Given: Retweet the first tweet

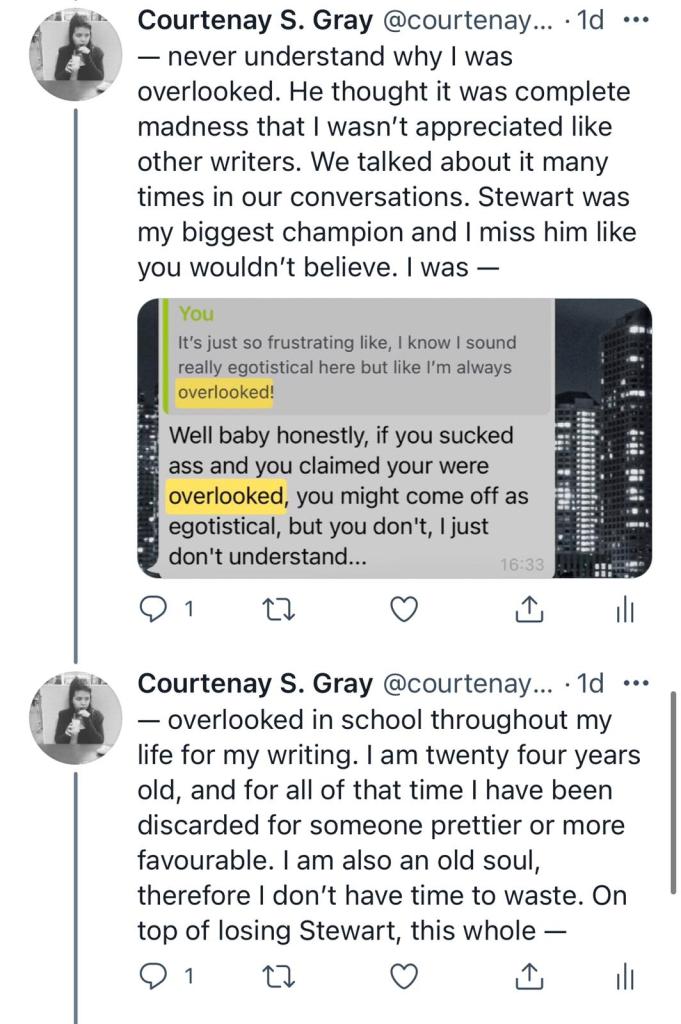Looking at the screenshot, I should 272,608.
